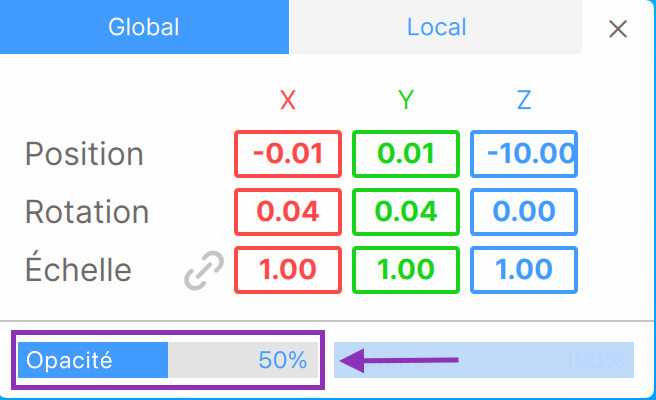Image resolution: width=656 pixels, height=400 pixels.
Task: Edit the Échelle Y scale field
Action: pos(406,270)
